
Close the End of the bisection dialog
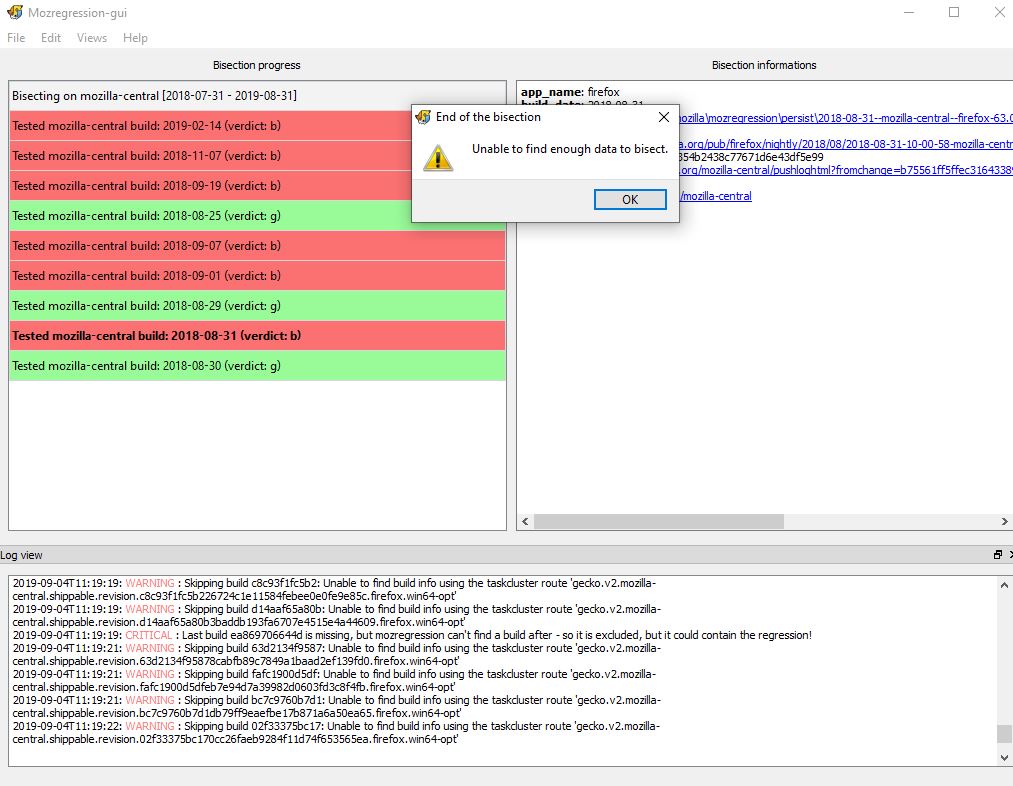coord(663,117)
